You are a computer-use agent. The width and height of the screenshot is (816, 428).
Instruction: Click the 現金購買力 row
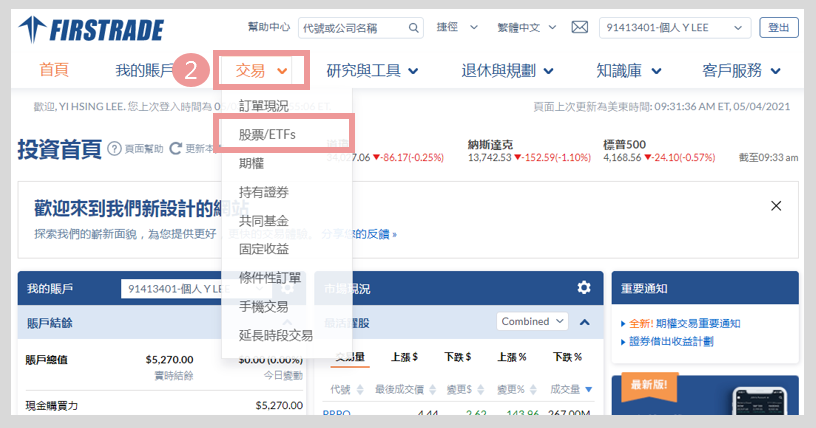tap(164, 405)
